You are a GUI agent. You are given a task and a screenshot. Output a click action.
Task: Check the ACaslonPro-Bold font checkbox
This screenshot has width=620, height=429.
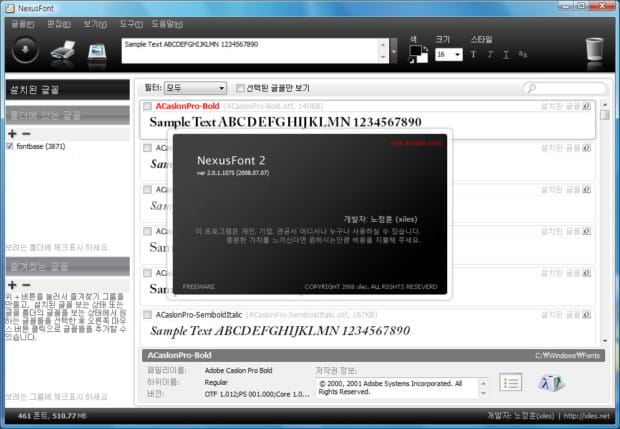coord(147,105)
